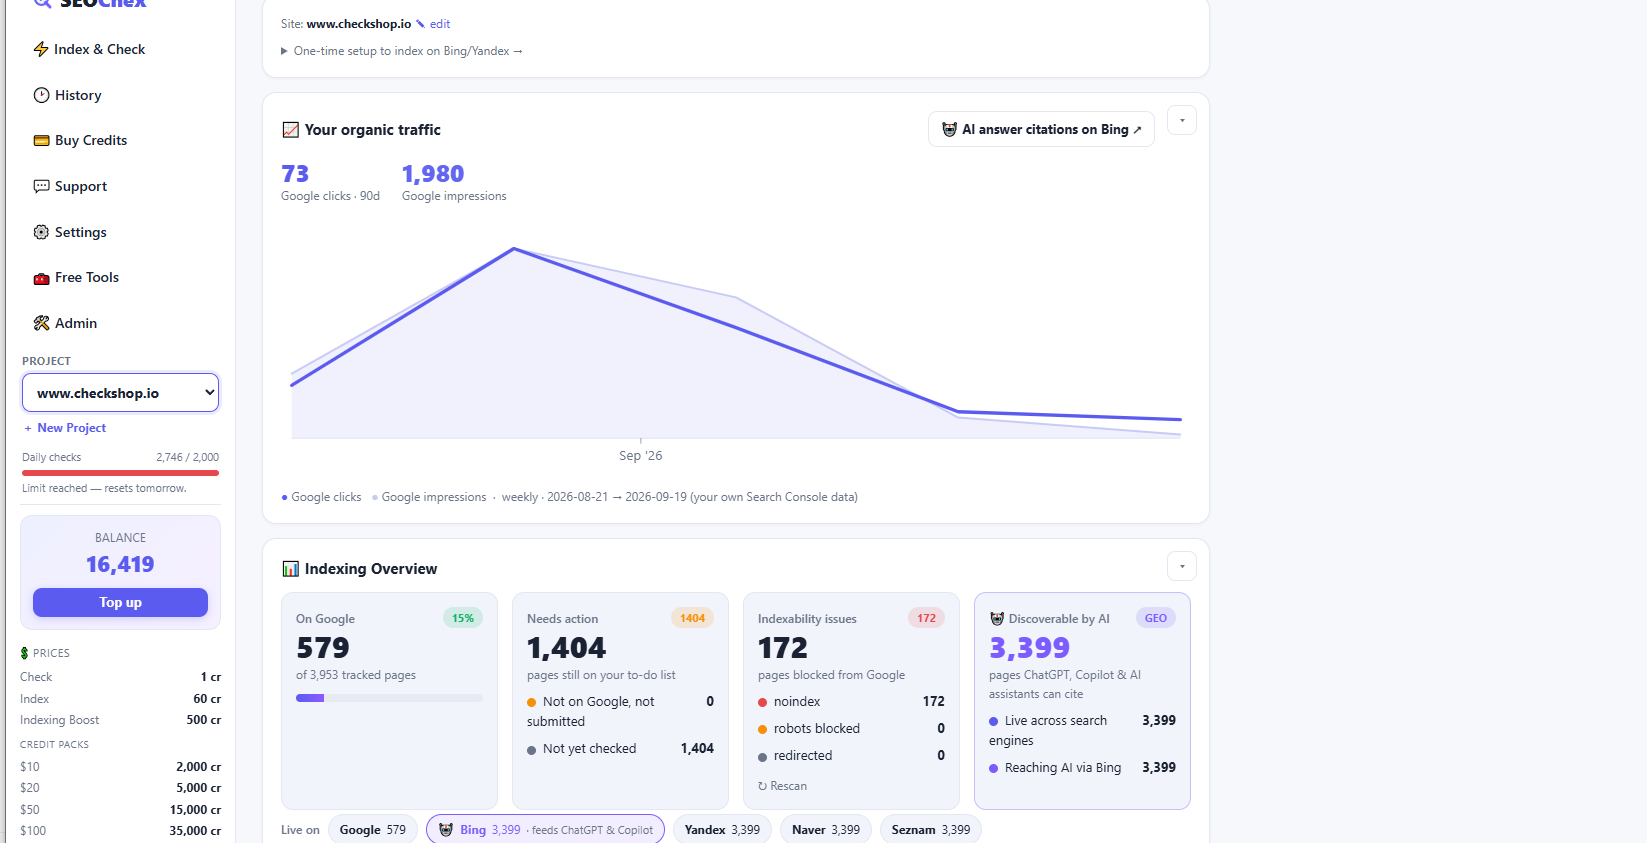The image size is (1647, 843).
Task: Expand One-time setup to index on Bing/Yandex
Action: coord(402,51)
